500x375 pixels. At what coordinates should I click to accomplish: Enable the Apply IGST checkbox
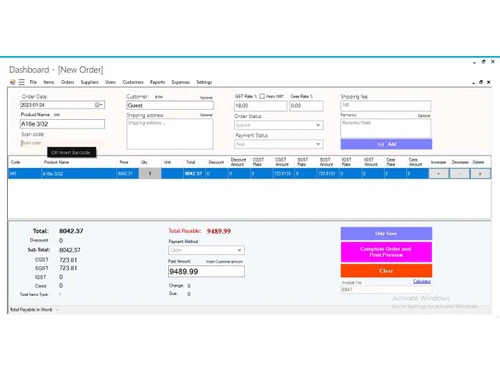coord(262,96)
